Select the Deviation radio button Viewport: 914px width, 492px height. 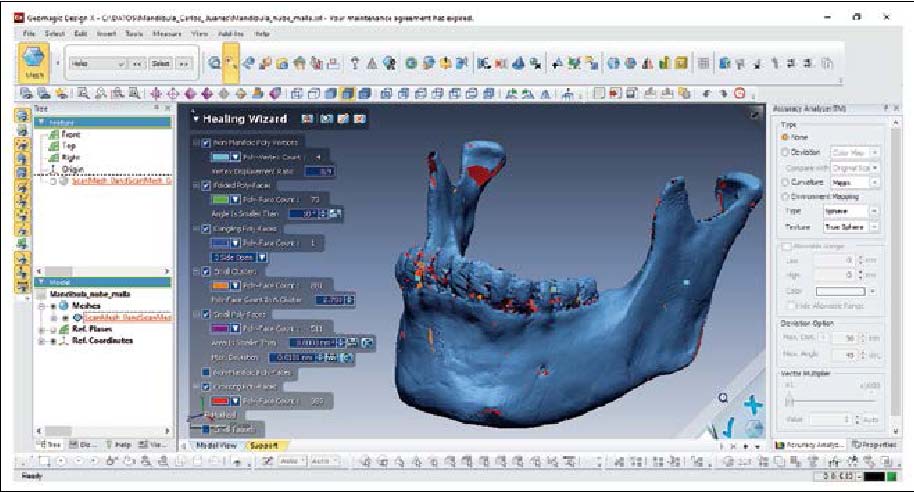[785, 153]
